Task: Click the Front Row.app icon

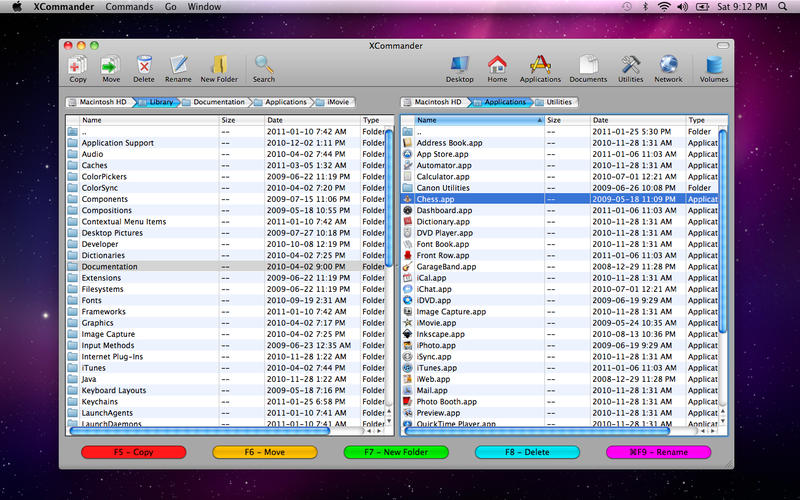Action: coord(407,255)
